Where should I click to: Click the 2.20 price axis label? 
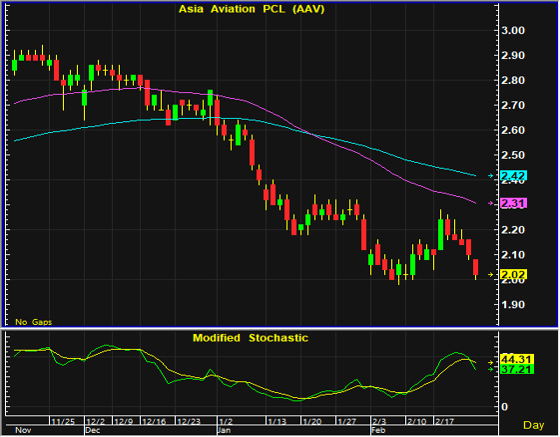[x=513, y=230]
